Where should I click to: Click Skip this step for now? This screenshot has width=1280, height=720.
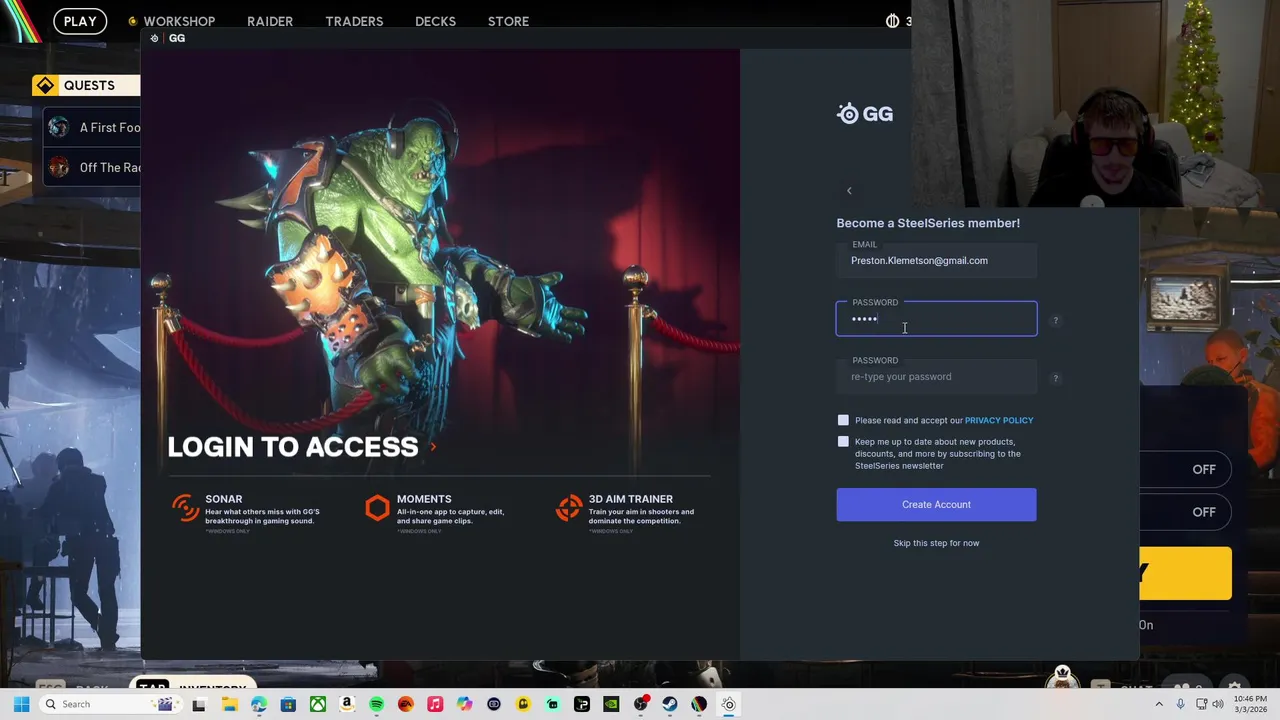[x=936, y=543]
